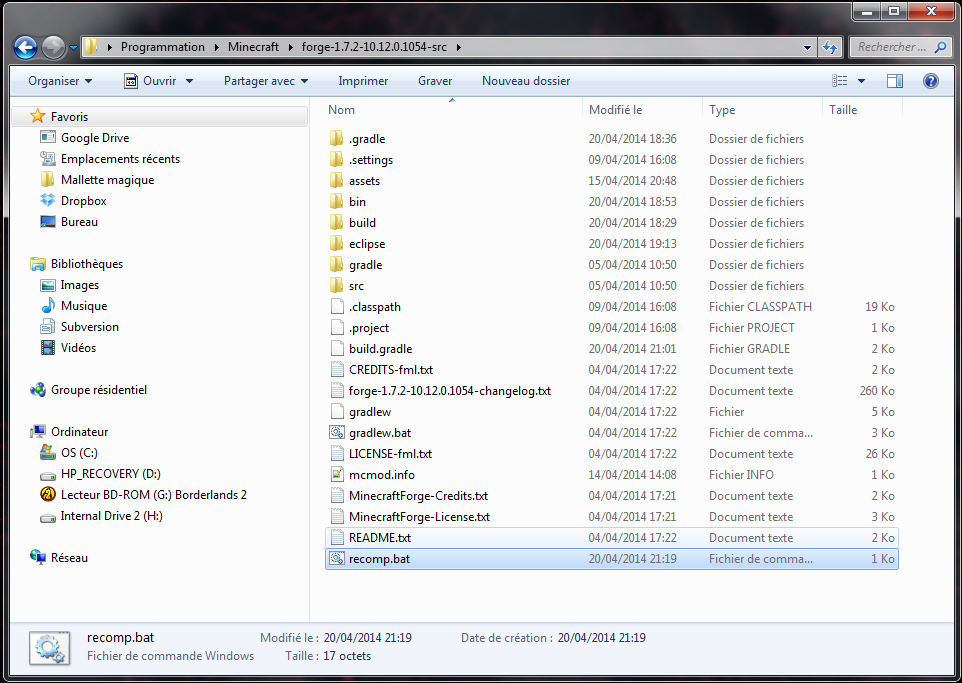
Task: Expand the view options dropdown arrow
Action: (862, 81)
